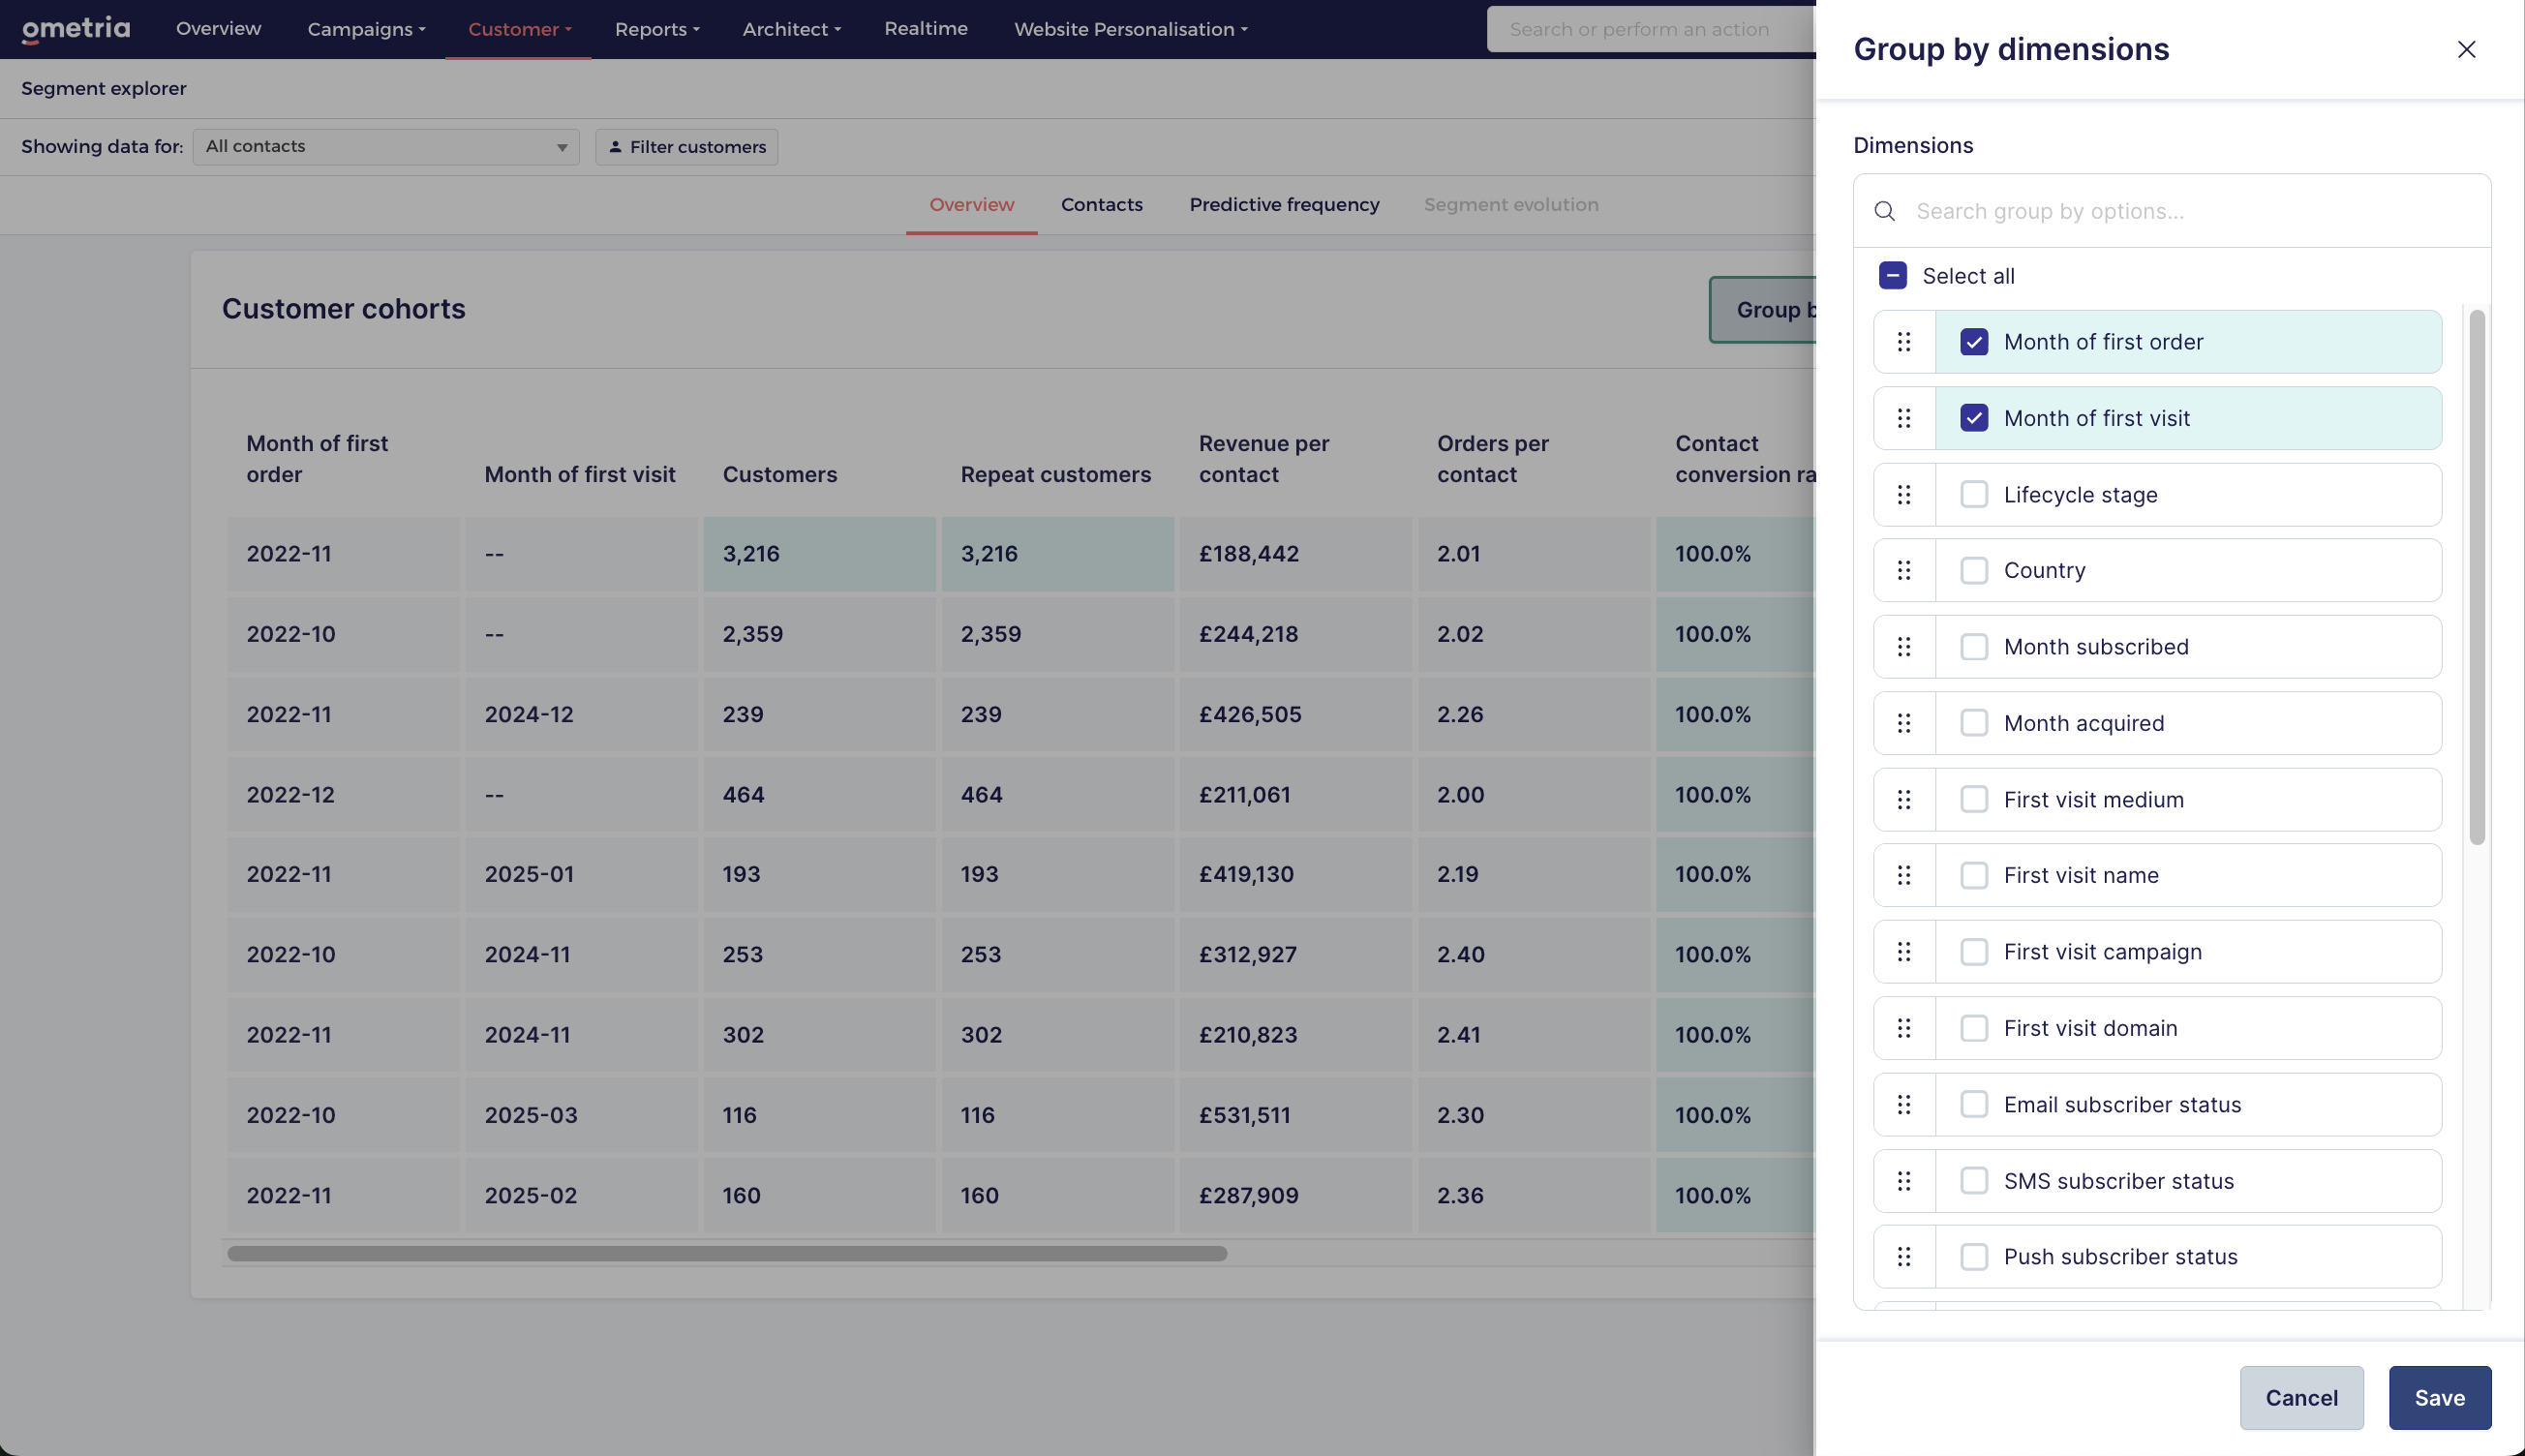Click the drag handle for First visit campaign

point(1904,952)
